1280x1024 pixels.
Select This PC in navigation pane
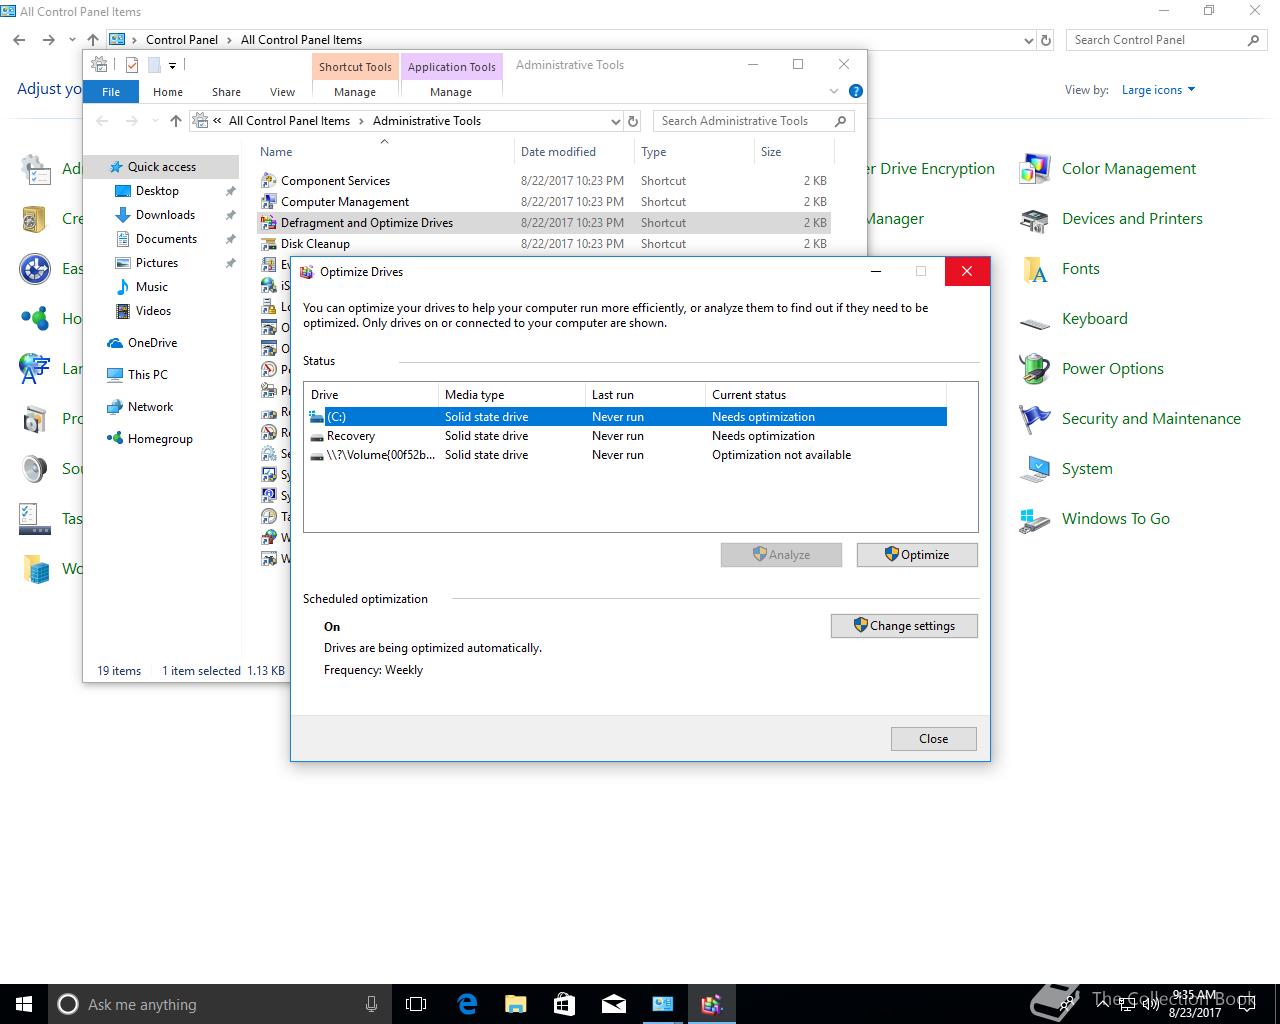(x=147, y=375)
